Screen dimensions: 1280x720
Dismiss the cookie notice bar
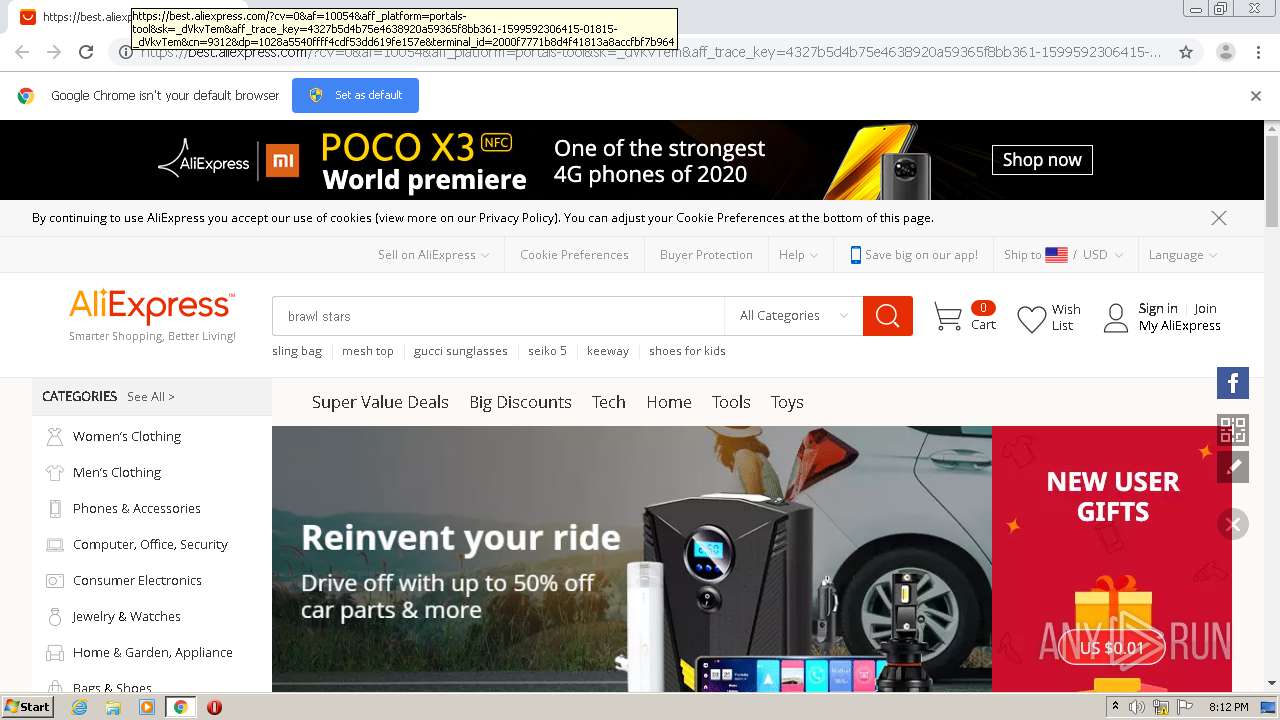[x=1218, y=218]
